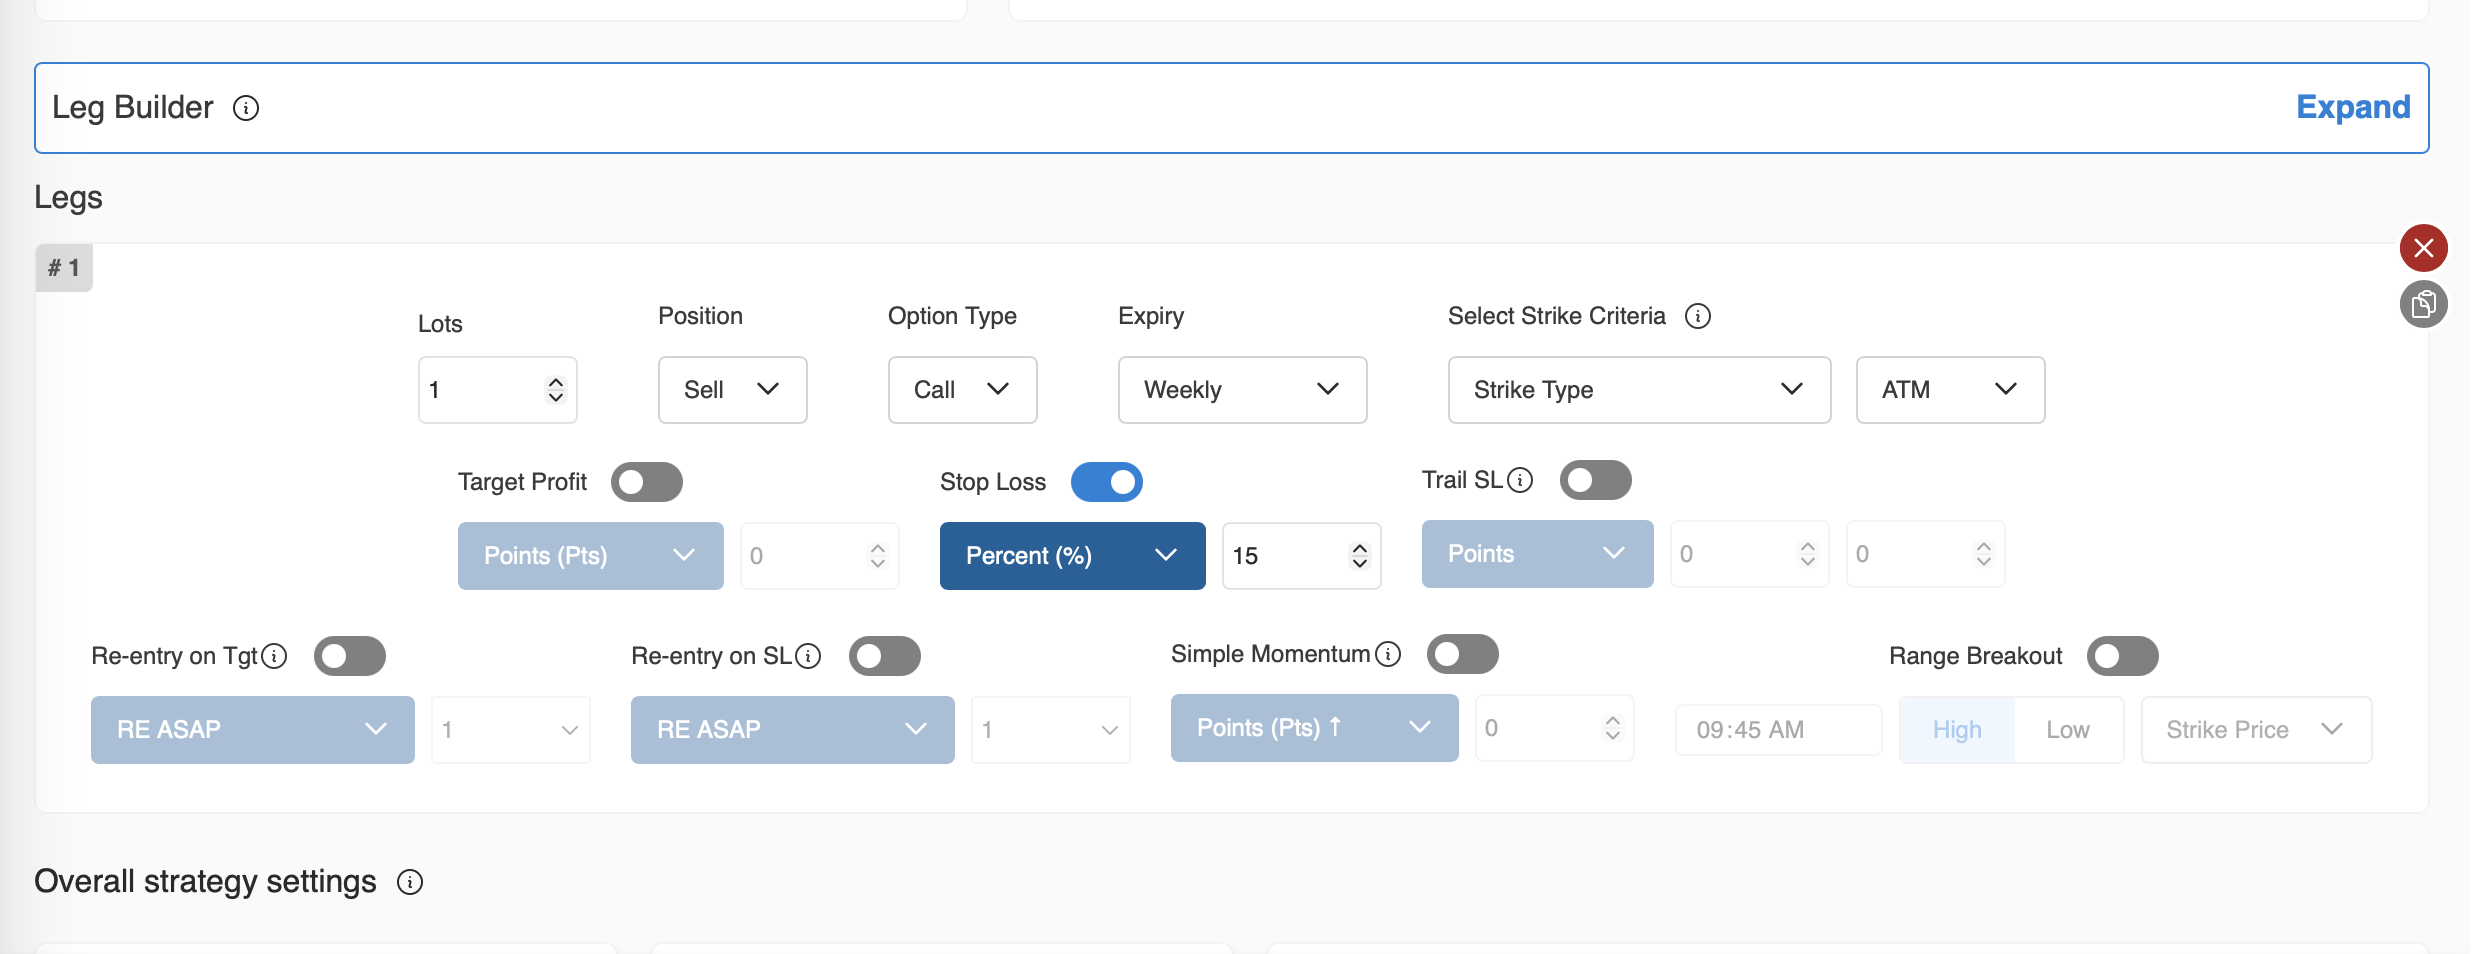Enable the Target Profit toggle

(647, 482)
